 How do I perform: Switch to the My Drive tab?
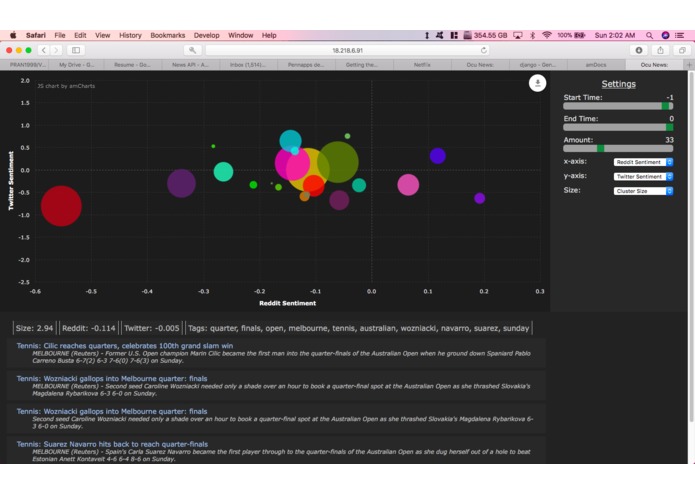[x=76, y=65]
